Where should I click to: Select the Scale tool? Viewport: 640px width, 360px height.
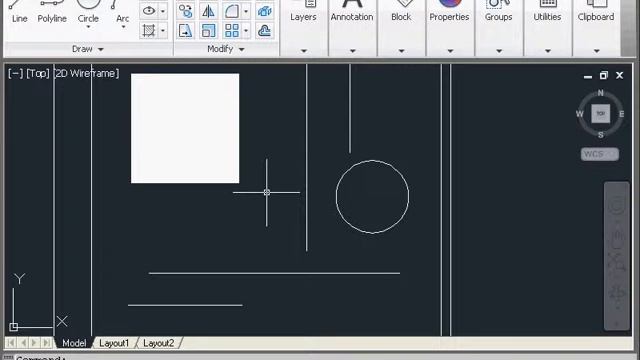pyautogui.click(x=209, y=31)
